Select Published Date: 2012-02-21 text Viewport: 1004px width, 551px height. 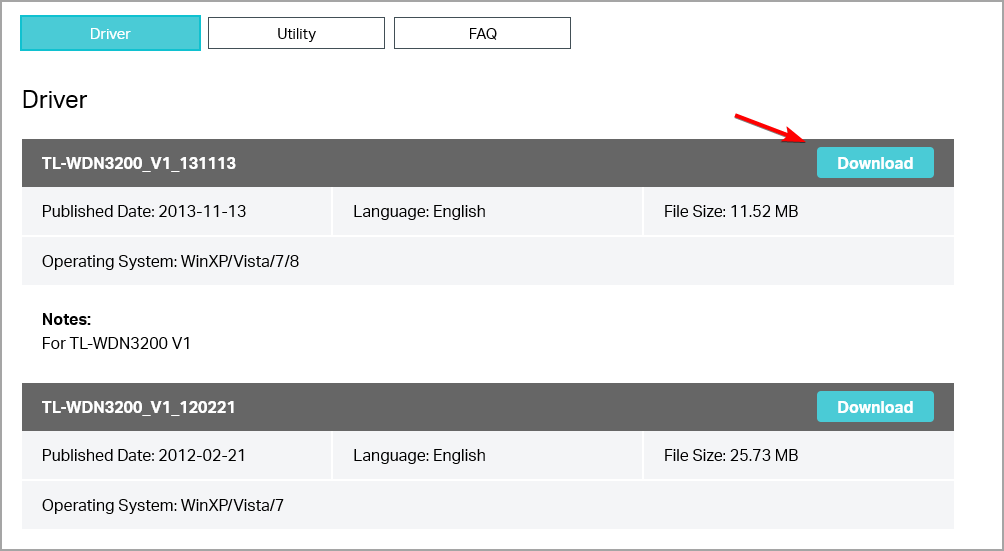coord(144,455)
